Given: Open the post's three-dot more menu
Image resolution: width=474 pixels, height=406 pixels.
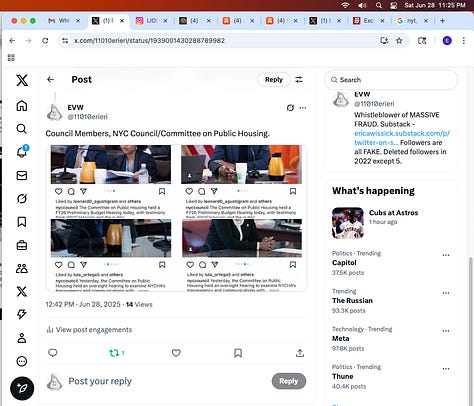Looking at the screenshot, I should (x=303, y=108).
